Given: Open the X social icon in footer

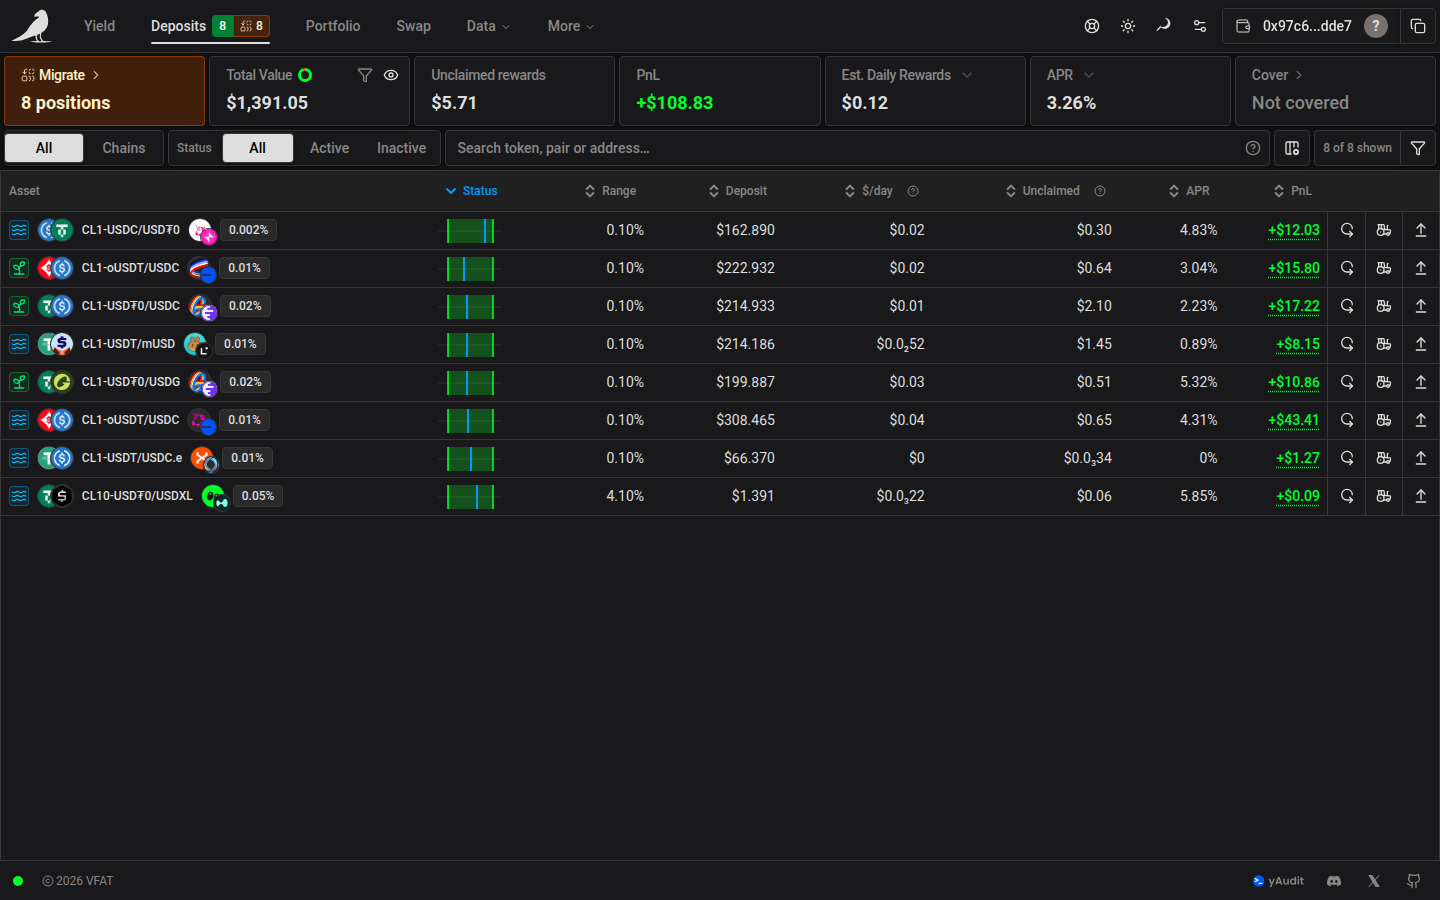Looking at the screenshot, I should point(1374,881).
